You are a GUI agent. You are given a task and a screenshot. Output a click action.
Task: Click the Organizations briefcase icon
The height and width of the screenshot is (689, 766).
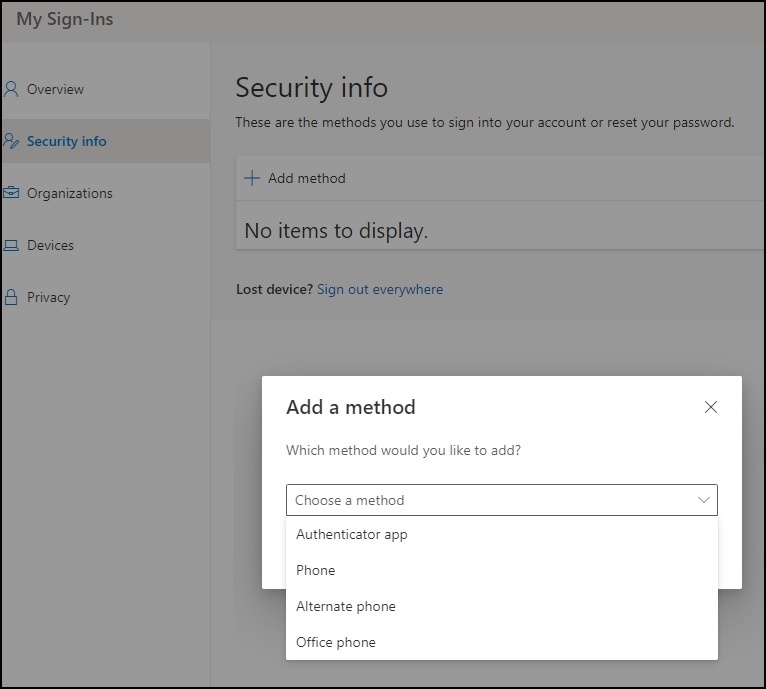[12, 193]
